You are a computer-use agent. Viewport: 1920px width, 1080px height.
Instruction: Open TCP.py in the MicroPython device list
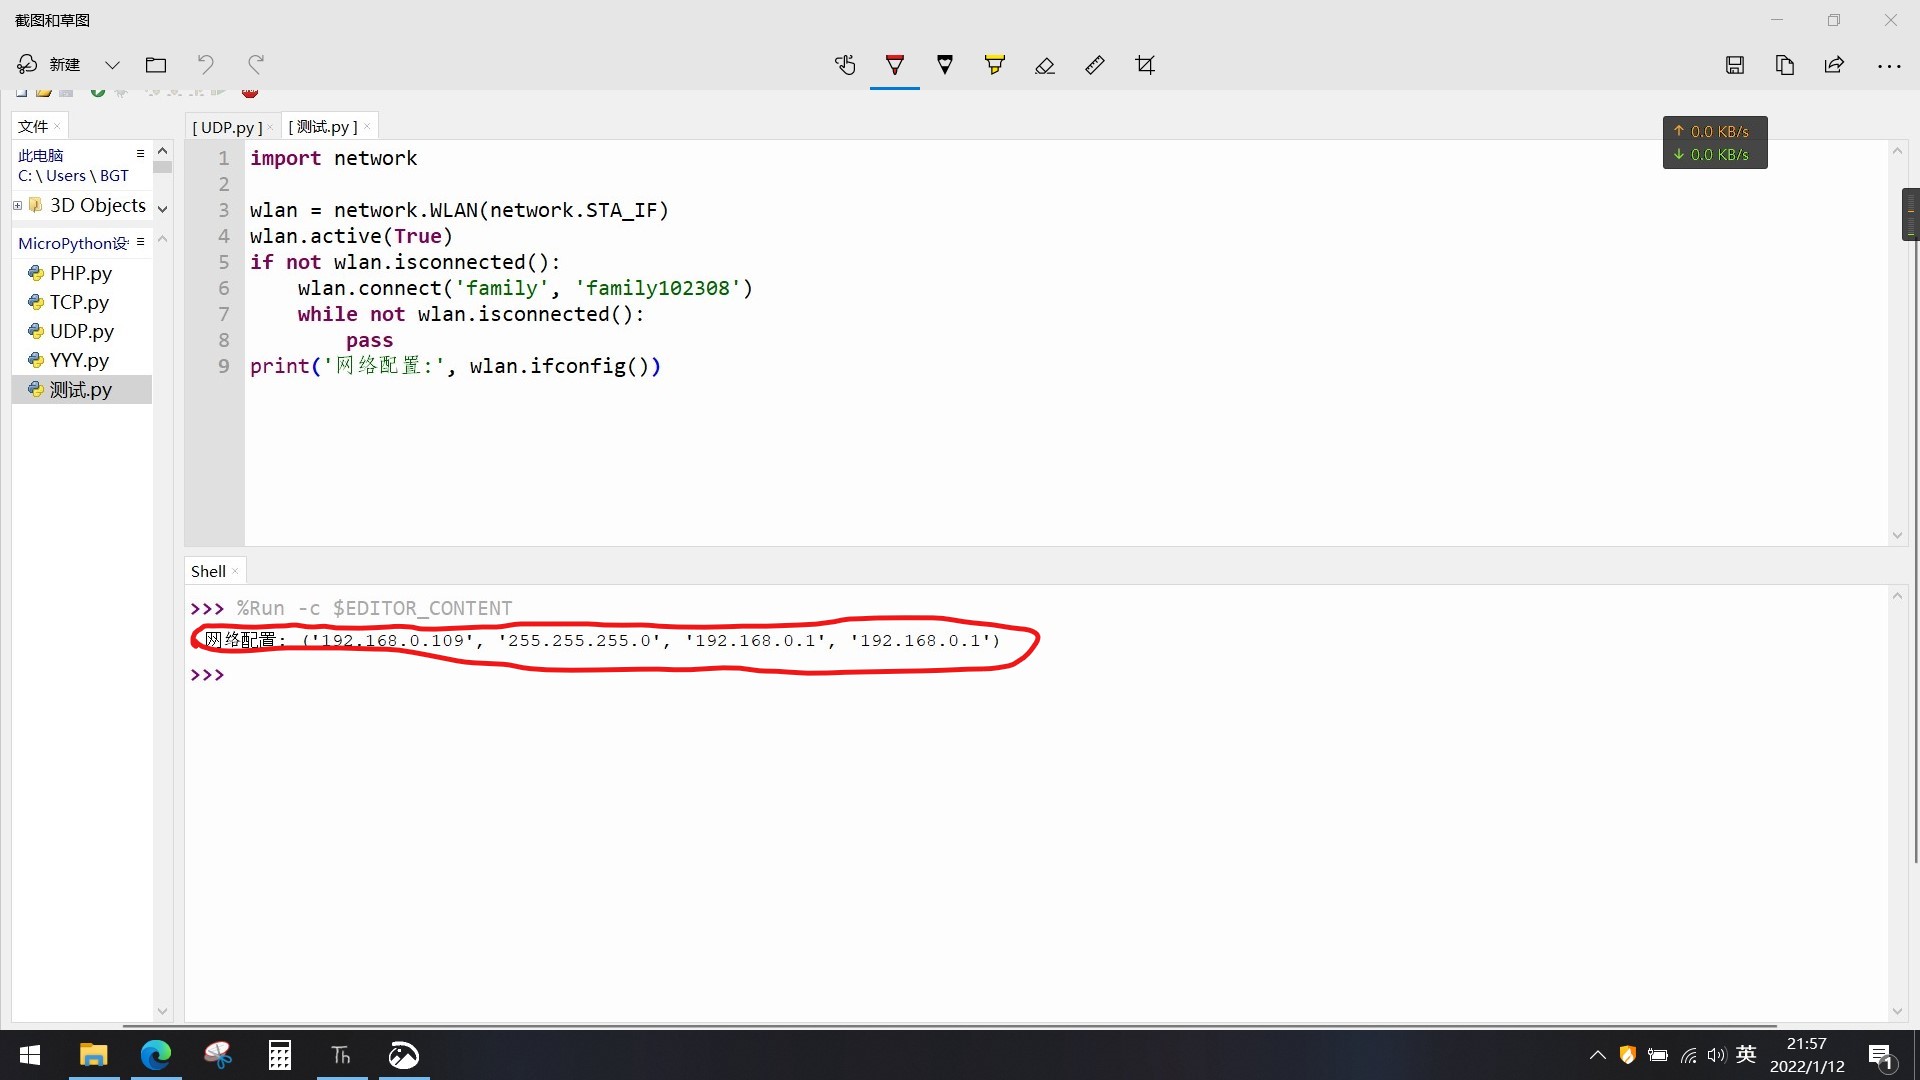coord(79,302)
